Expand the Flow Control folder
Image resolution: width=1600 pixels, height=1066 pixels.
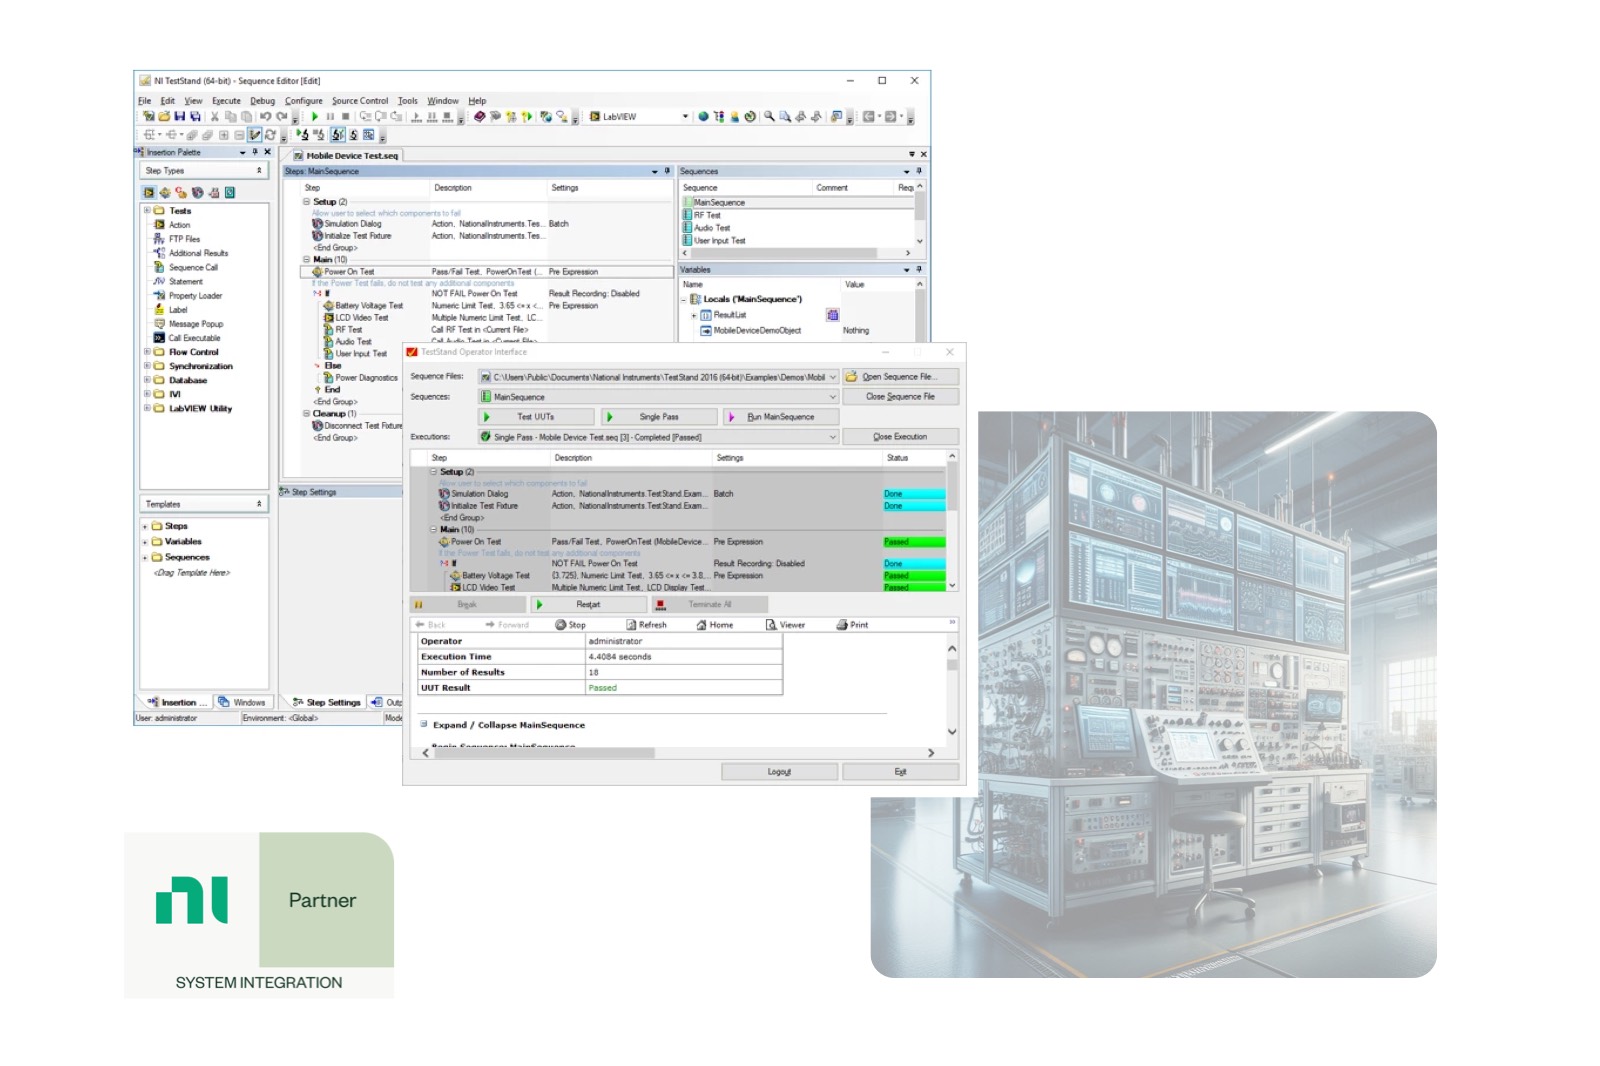pyautogui.click(x=147, y=352)
